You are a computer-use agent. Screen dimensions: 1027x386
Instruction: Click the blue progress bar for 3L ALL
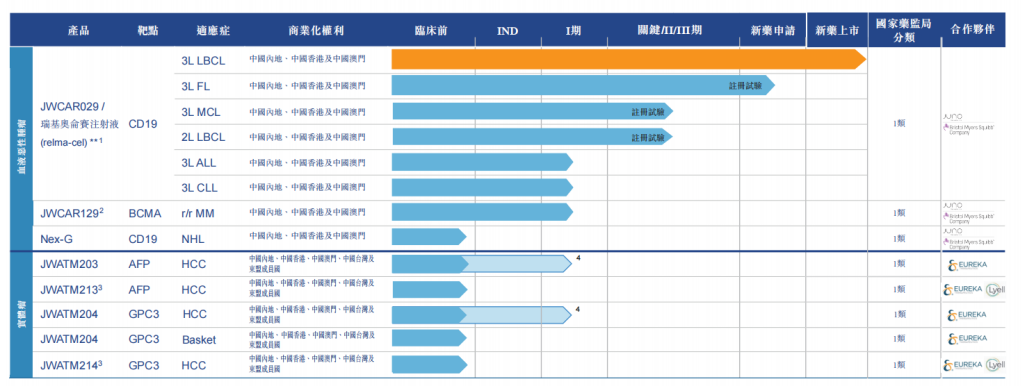coord(482,163)
